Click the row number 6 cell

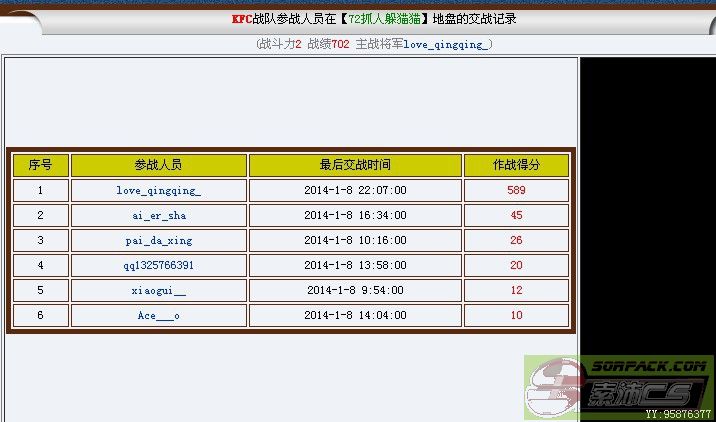click(x=40, y=315)
